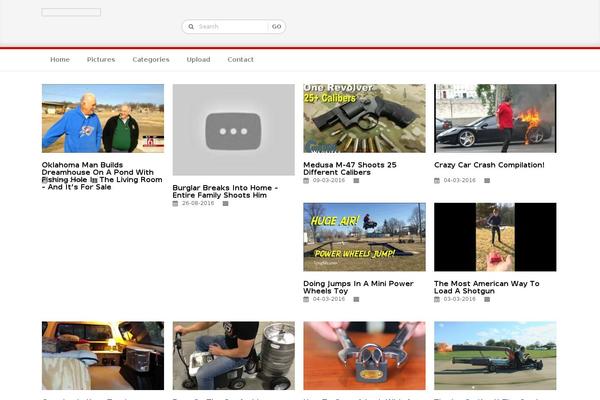Click the Huge Air Power Wheels Jump thumbnail
The image size is (600, 400).
[365, 237]
